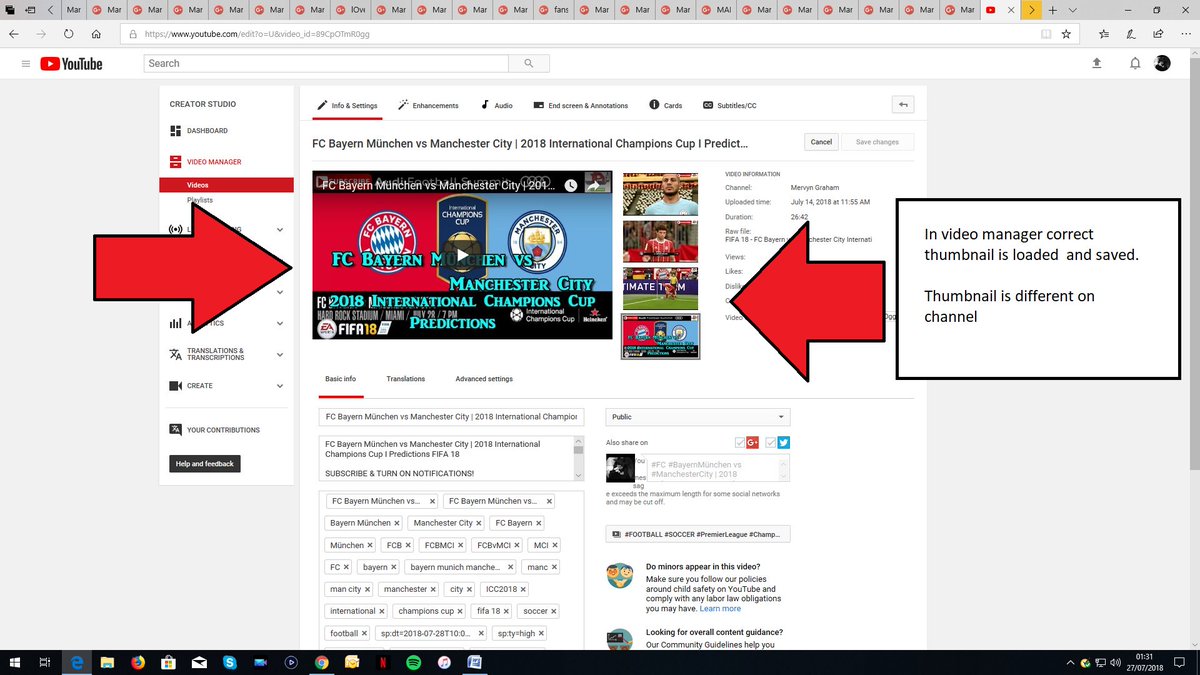Image resolution: width=1200 pixels, height=675 pixels.
Task: Open End screen & Annotations tab
Action: point(581,105)
